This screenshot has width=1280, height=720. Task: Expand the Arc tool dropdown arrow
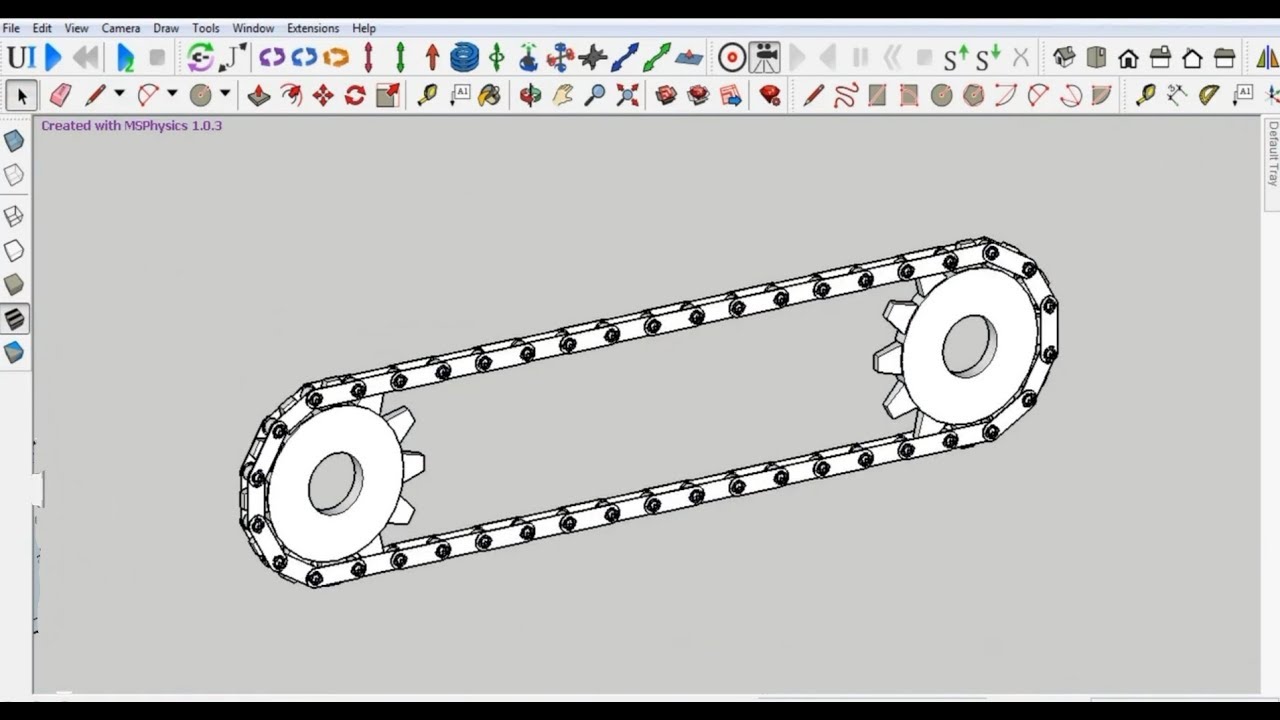point(172,94)
